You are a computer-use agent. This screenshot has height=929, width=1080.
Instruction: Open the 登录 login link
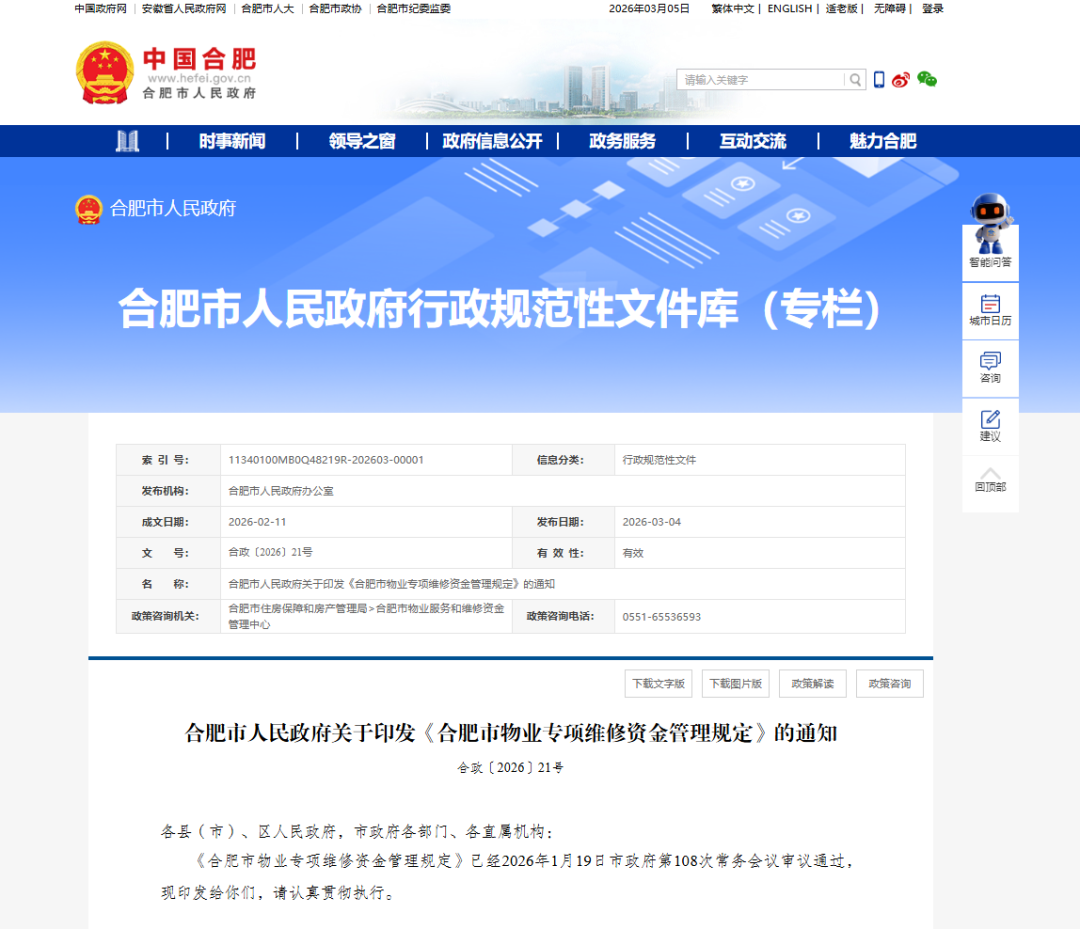click(x=932, y=9)
